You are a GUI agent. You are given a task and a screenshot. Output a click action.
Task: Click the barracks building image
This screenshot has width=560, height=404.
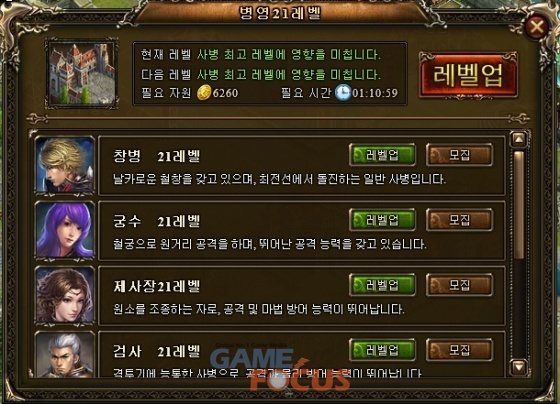[82, 73]
